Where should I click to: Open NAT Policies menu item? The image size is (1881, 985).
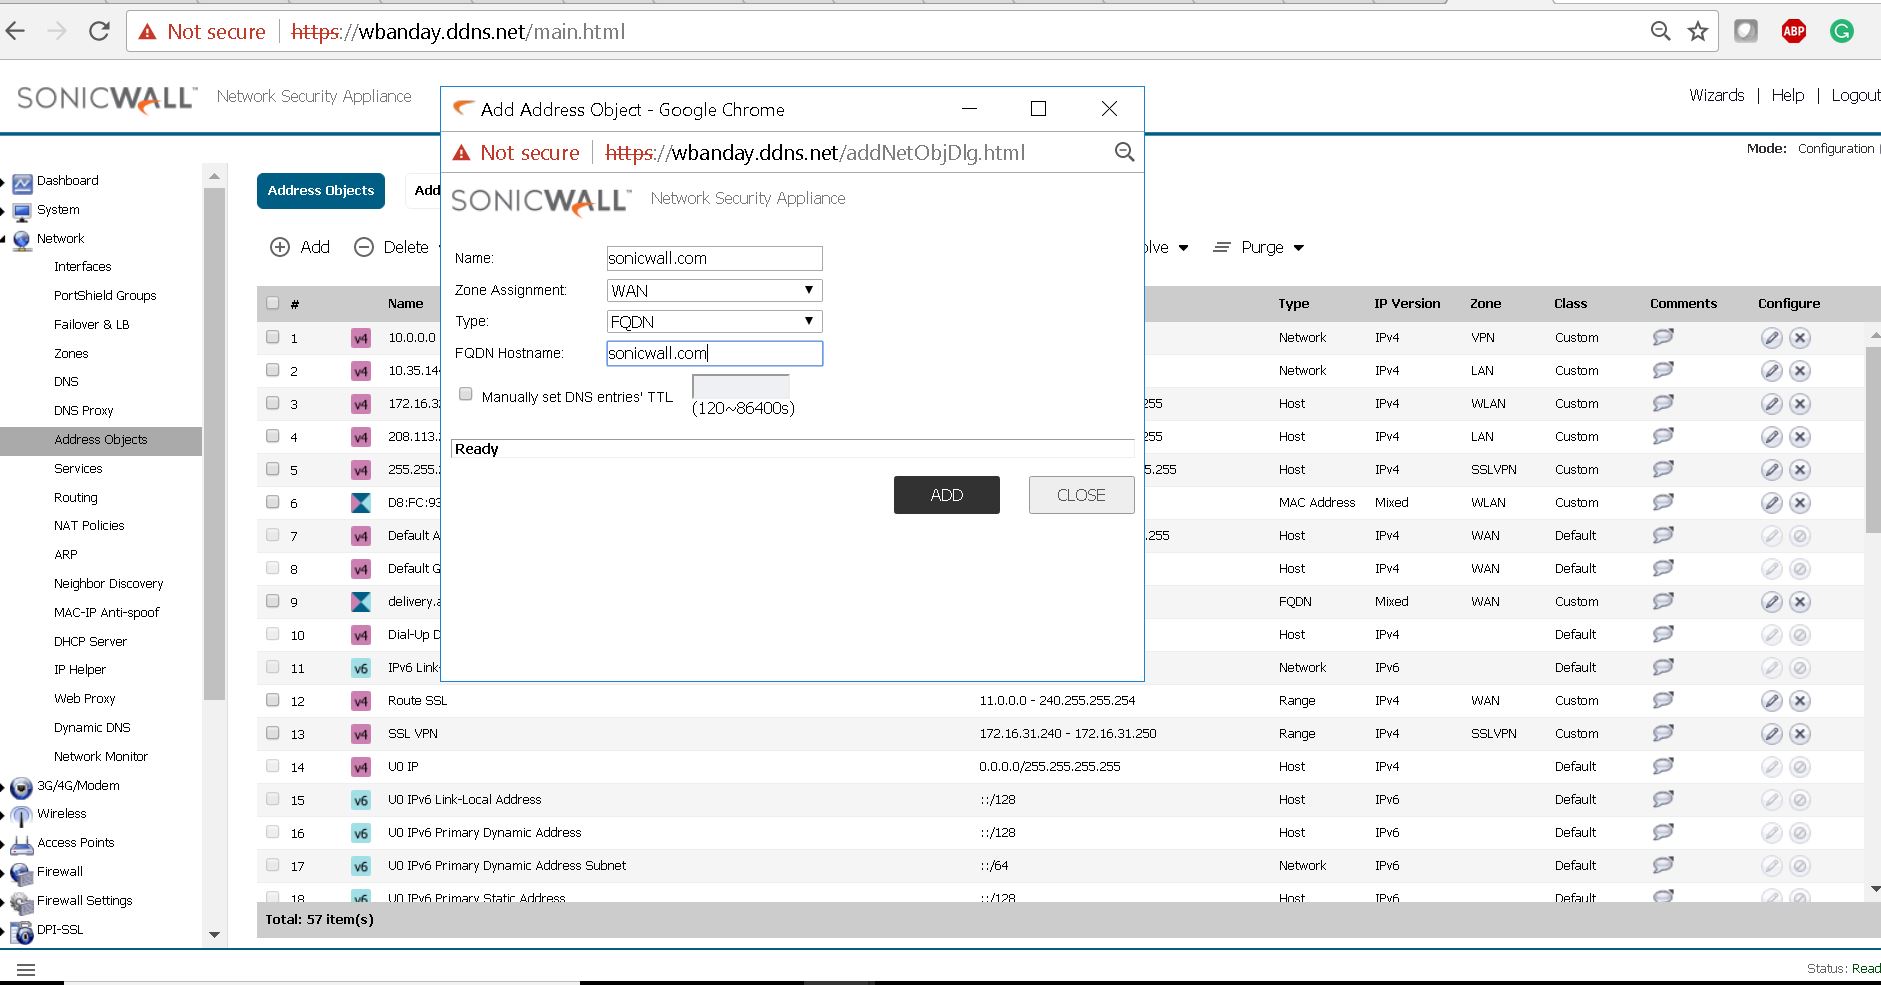click(x=89, y=526)
